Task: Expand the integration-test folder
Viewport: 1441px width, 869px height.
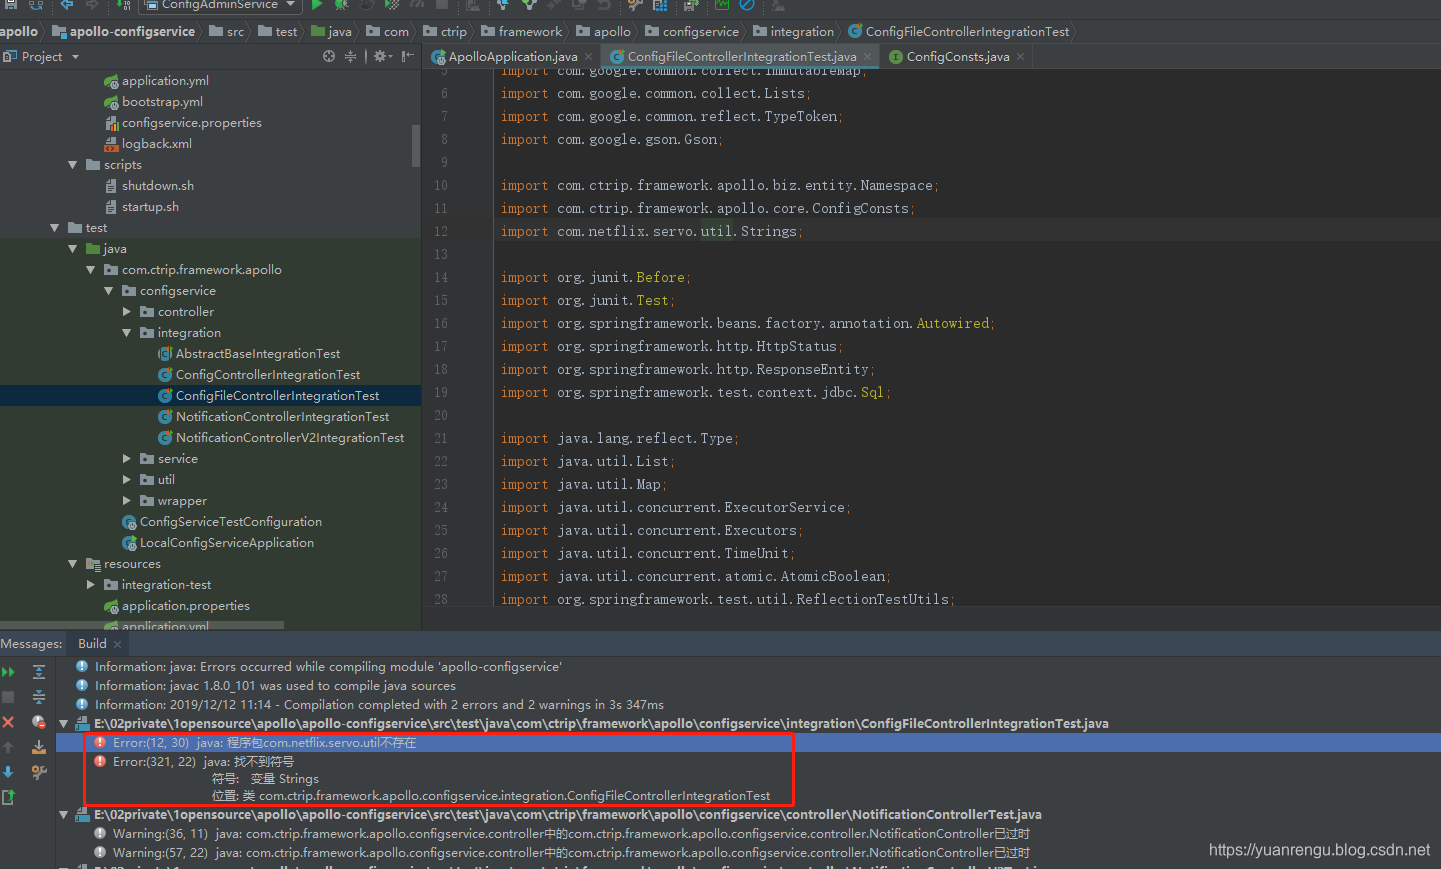Action: click(91, 585)
